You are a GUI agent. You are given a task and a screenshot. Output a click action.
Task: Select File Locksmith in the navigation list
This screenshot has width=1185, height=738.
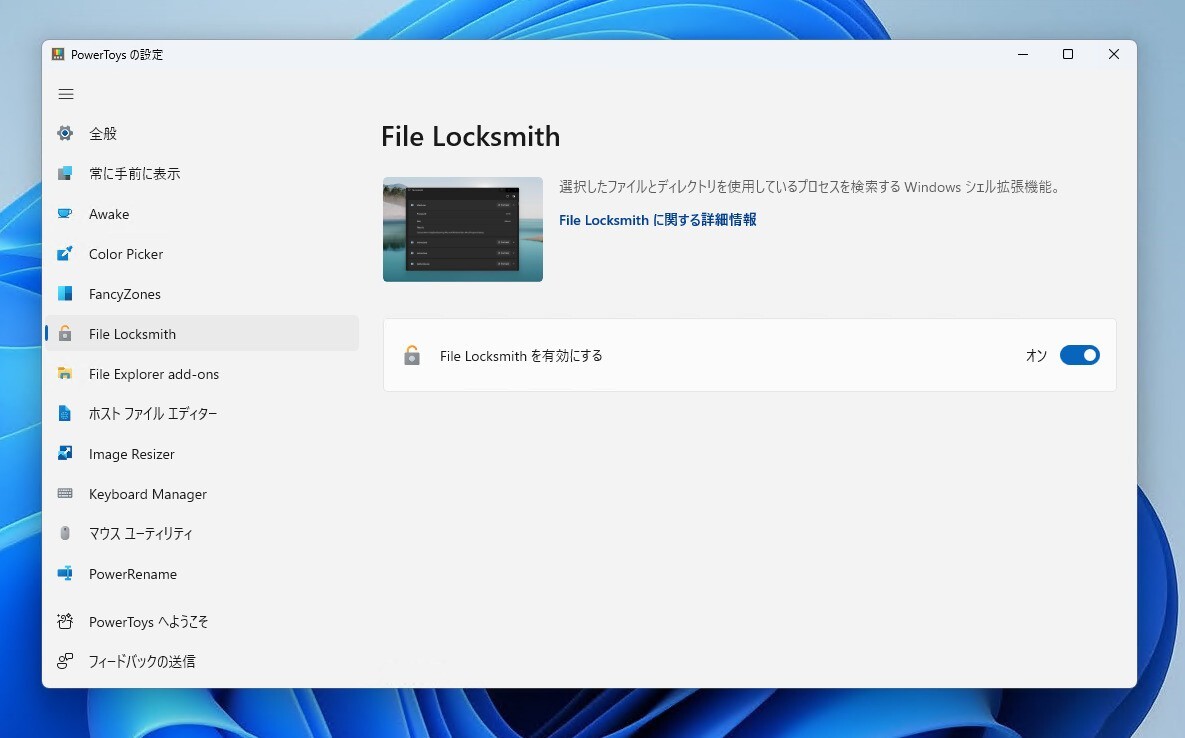(x=133, y=334)
